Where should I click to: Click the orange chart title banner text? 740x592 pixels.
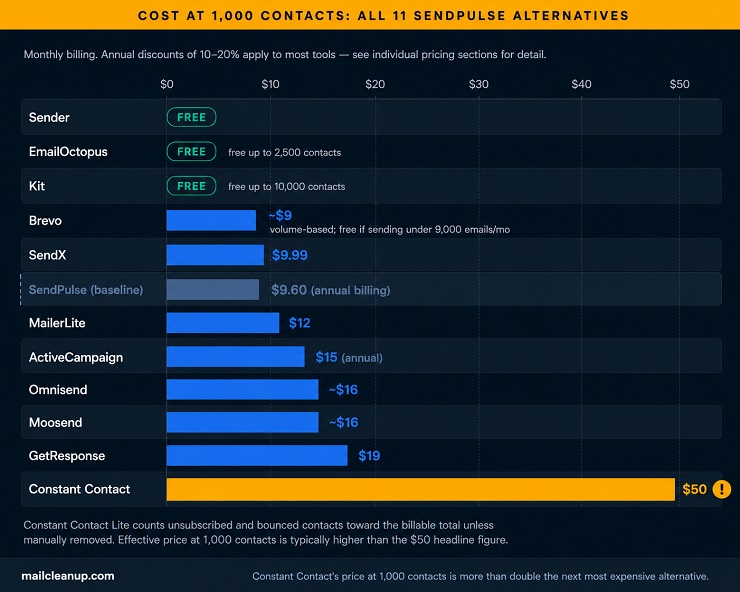(384, 15)
